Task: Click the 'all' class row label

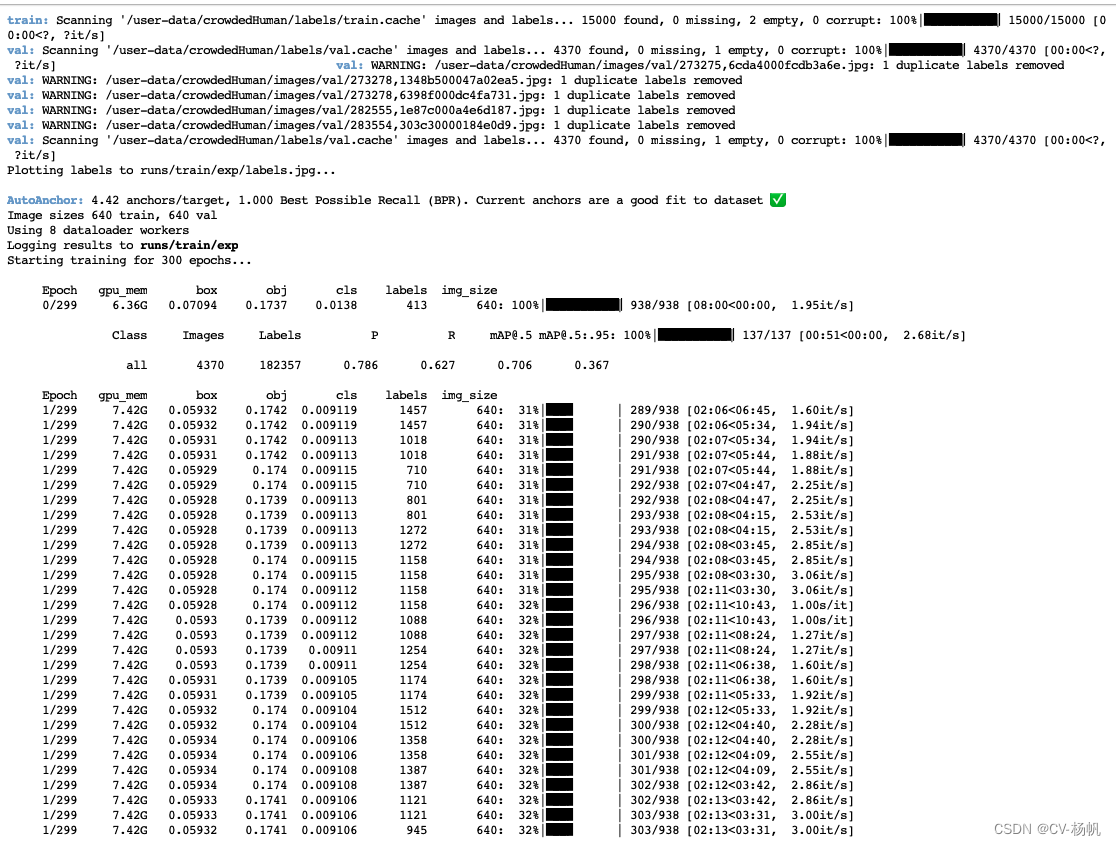Action: click(137, 365)
